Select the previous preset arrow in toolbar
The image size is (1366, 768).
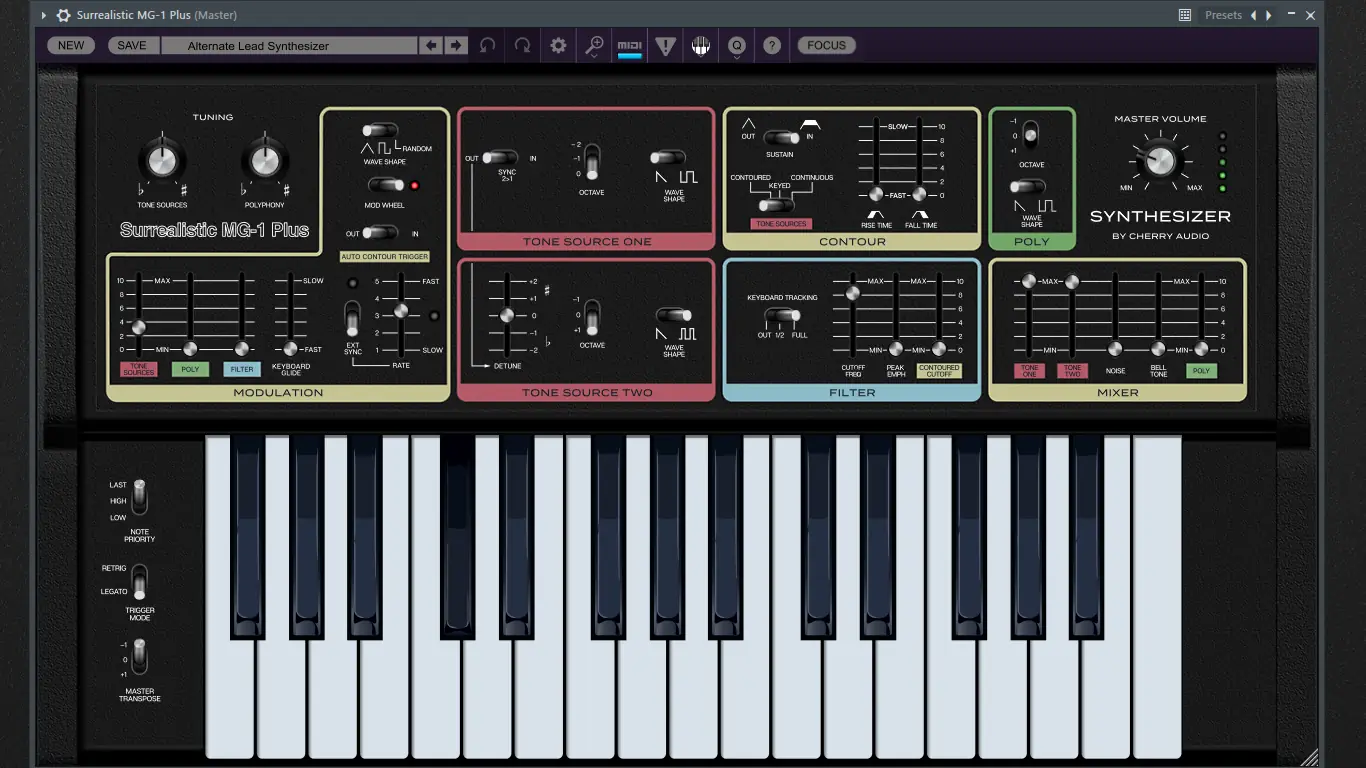tap(431, 45)
